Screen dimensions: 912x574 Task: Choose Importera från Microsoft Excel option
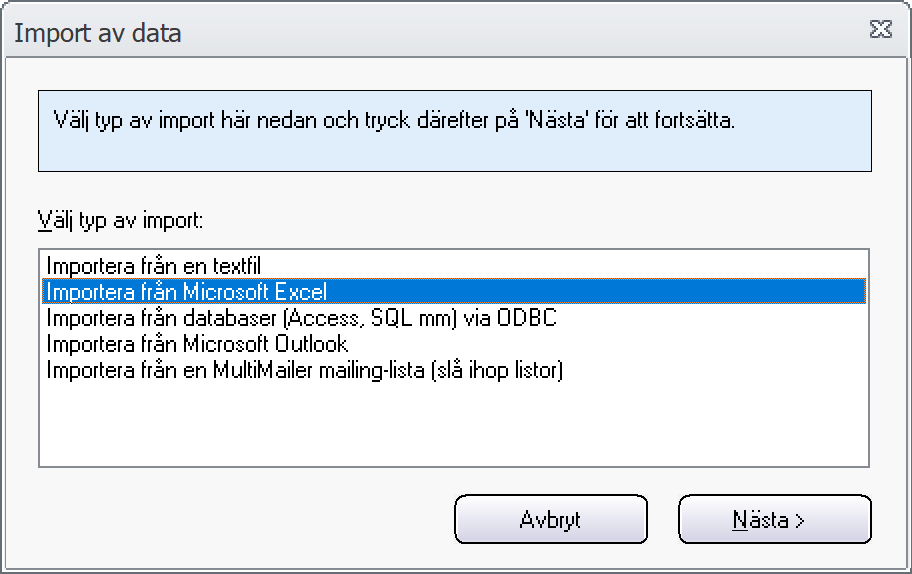tap(454, 291)
